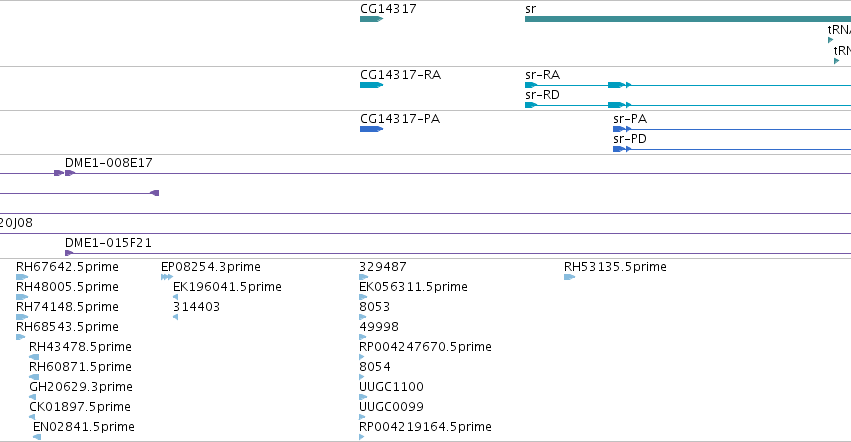851x442 pixels.
Task: Click the sr gene teal bar
Action: (x=688, y=19)
